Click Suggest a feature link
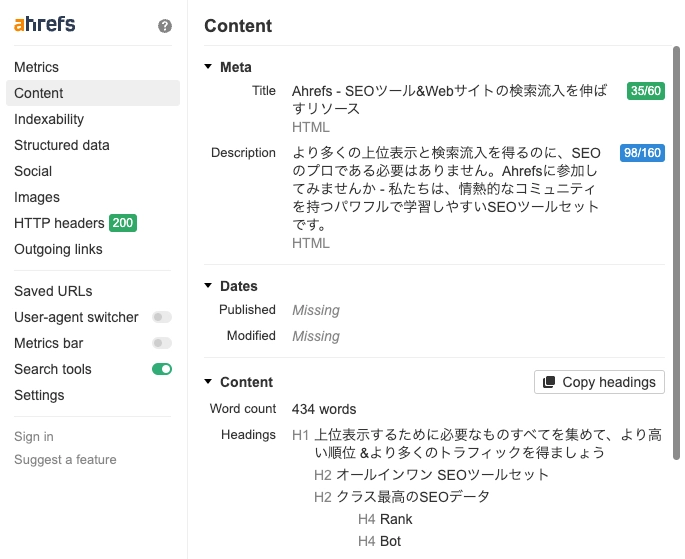 coord(65,459)
